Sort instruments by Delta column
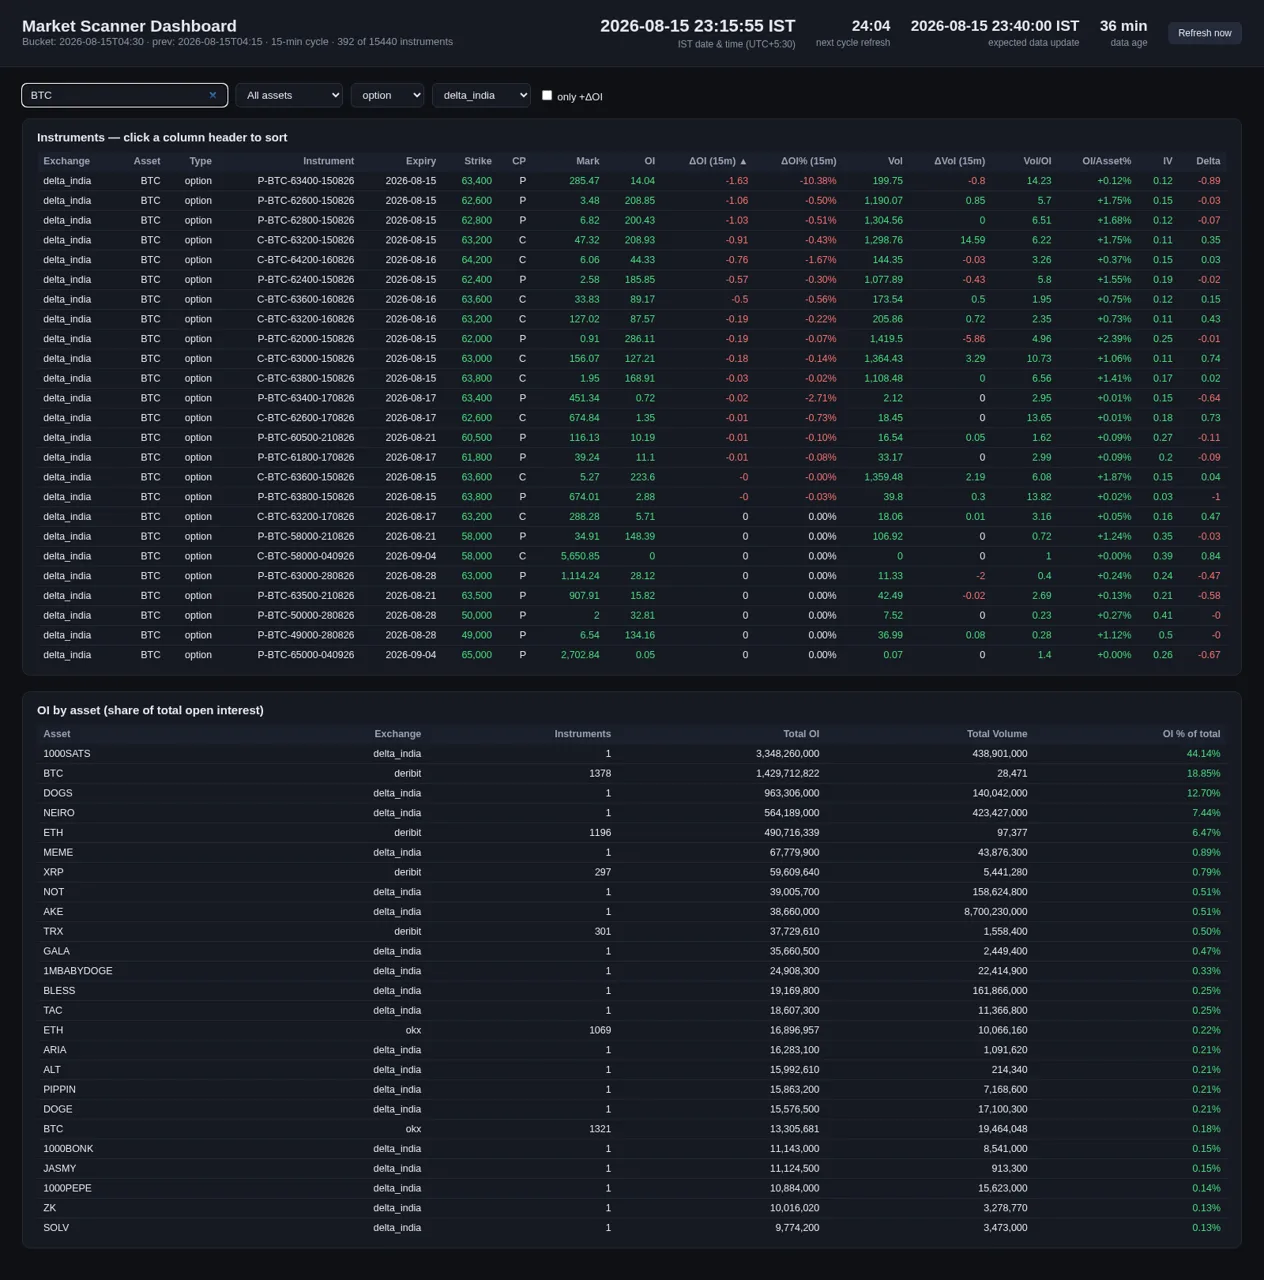1264x1280 pixels. [1208, 161]
